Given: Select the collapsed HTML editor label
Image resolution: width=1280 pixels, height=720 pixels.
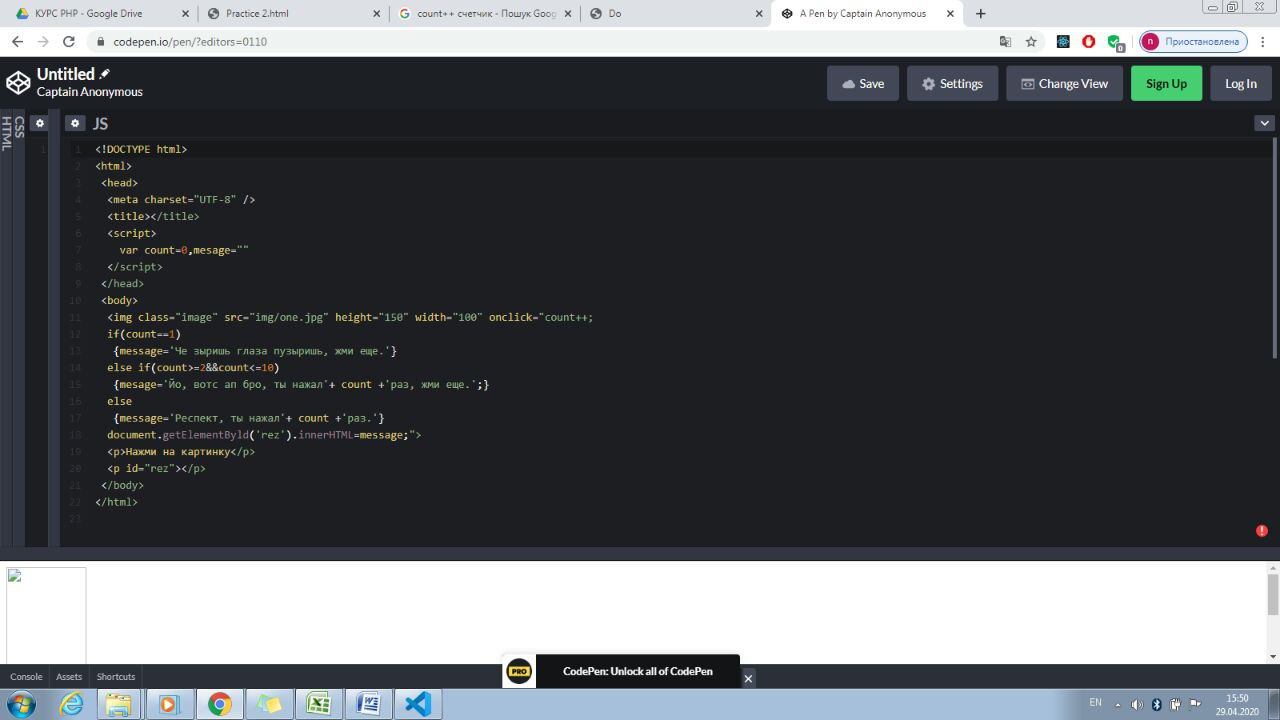Looking at the screenshot, I should (x=7, y=133).
